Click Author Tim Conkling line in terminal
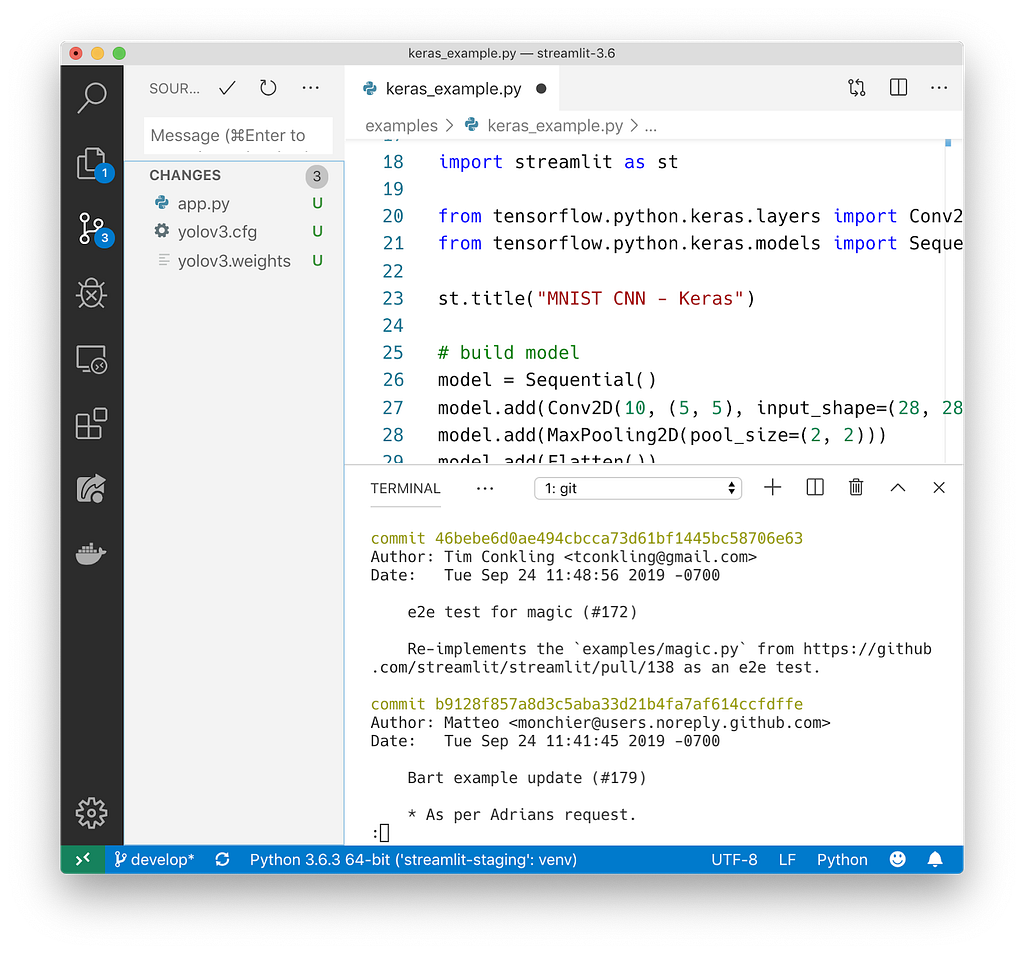Image resolution: width=1024 pixels, height=954 pixels. tap(564, 556)
